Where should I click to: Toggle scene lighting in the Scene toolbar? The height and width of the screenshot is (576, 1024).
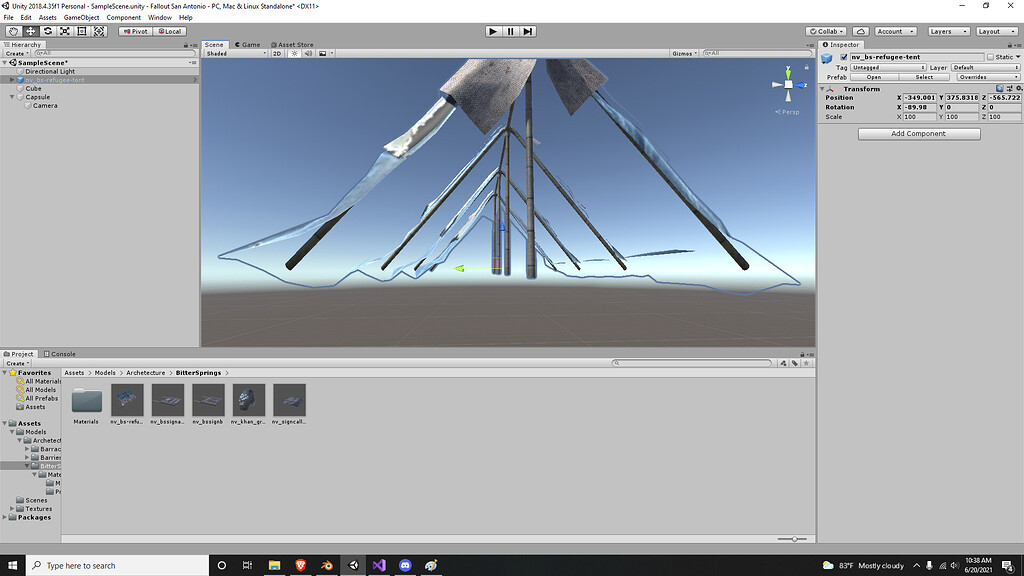[293, 53]
